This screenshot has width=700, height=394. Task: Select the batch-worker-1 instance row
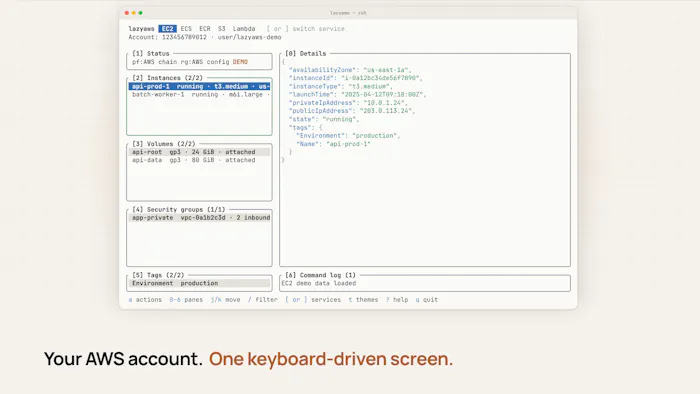pyautogui.click(x=199, y=95)
